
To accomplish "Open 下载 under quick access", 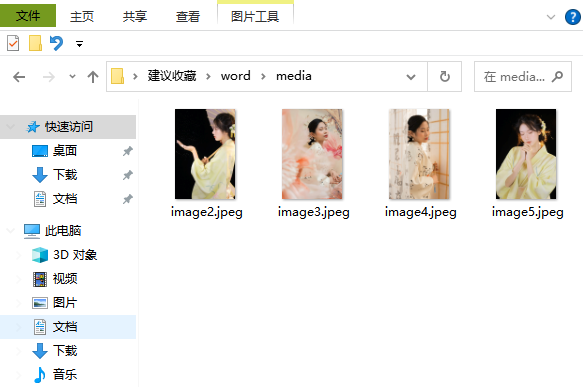I will (x=65, y=174).
